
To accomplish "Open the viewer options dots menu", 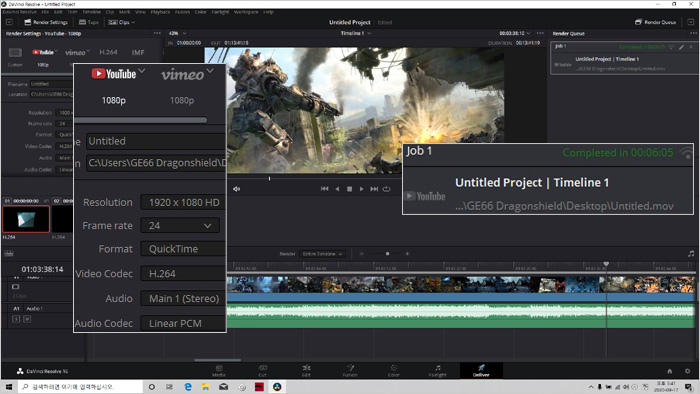I will click(540, 33).
